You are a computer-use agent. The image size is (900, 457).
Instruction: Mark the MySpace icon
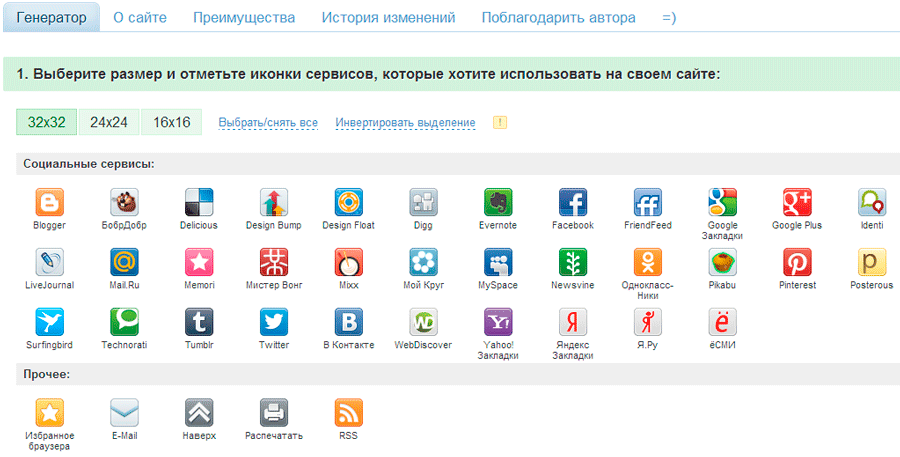point(498,262)
